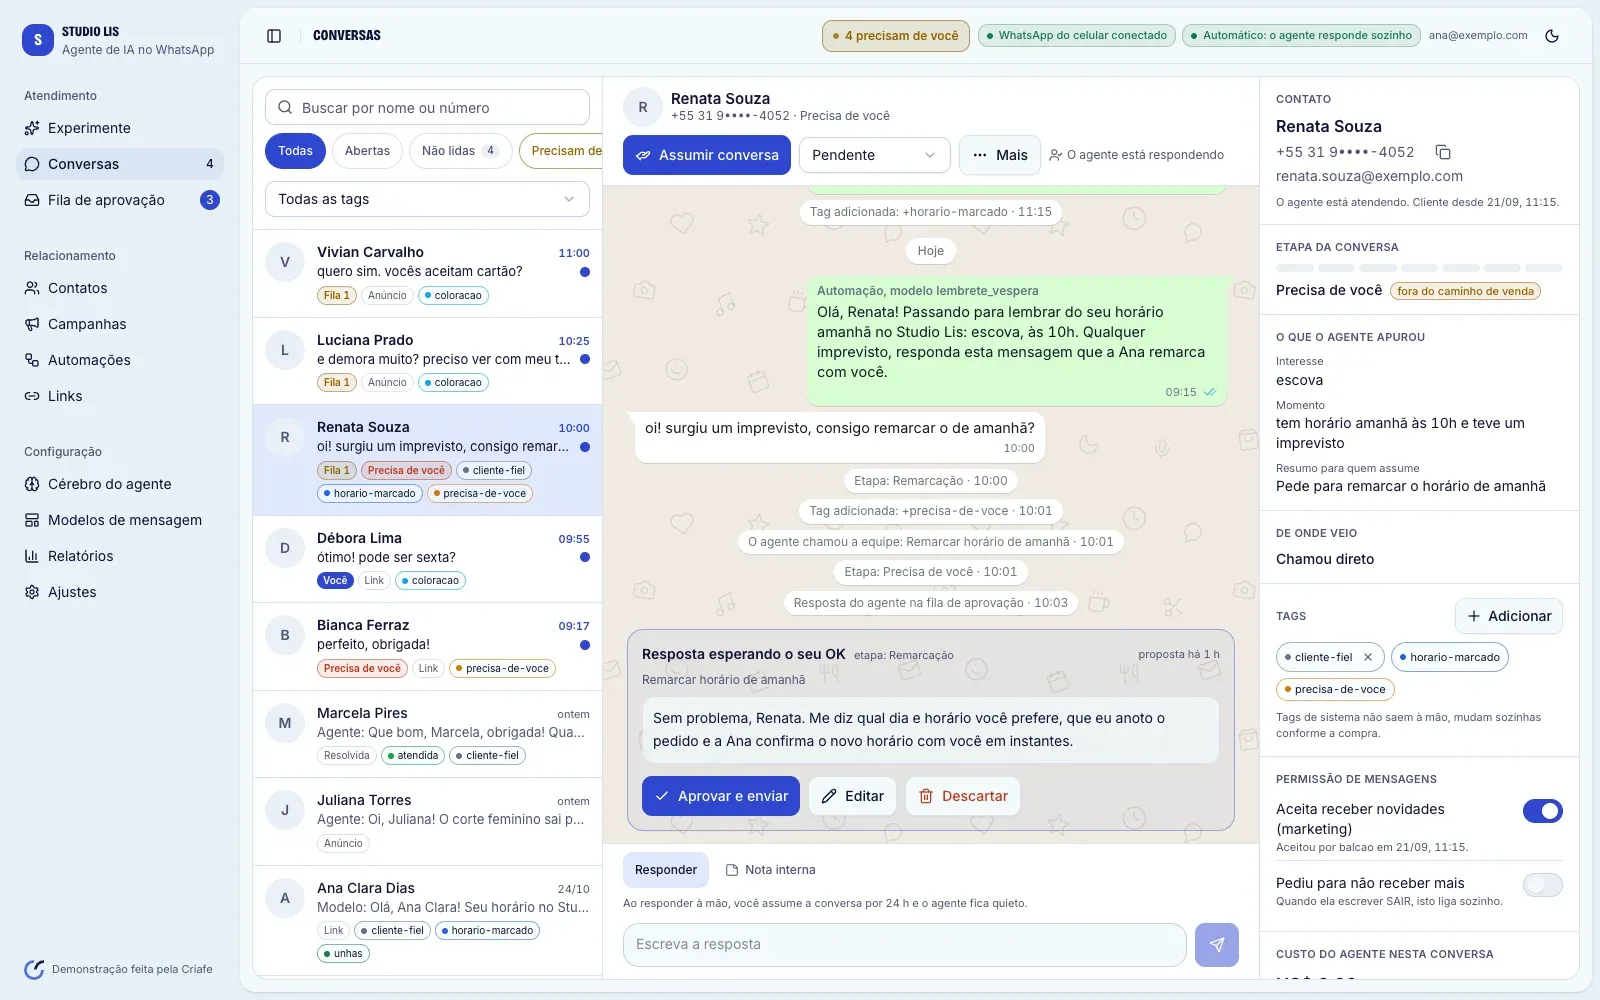Screen dimensions: 1600x1000
Task: Select the Todas conversations filter
Action: click(295, 151)
